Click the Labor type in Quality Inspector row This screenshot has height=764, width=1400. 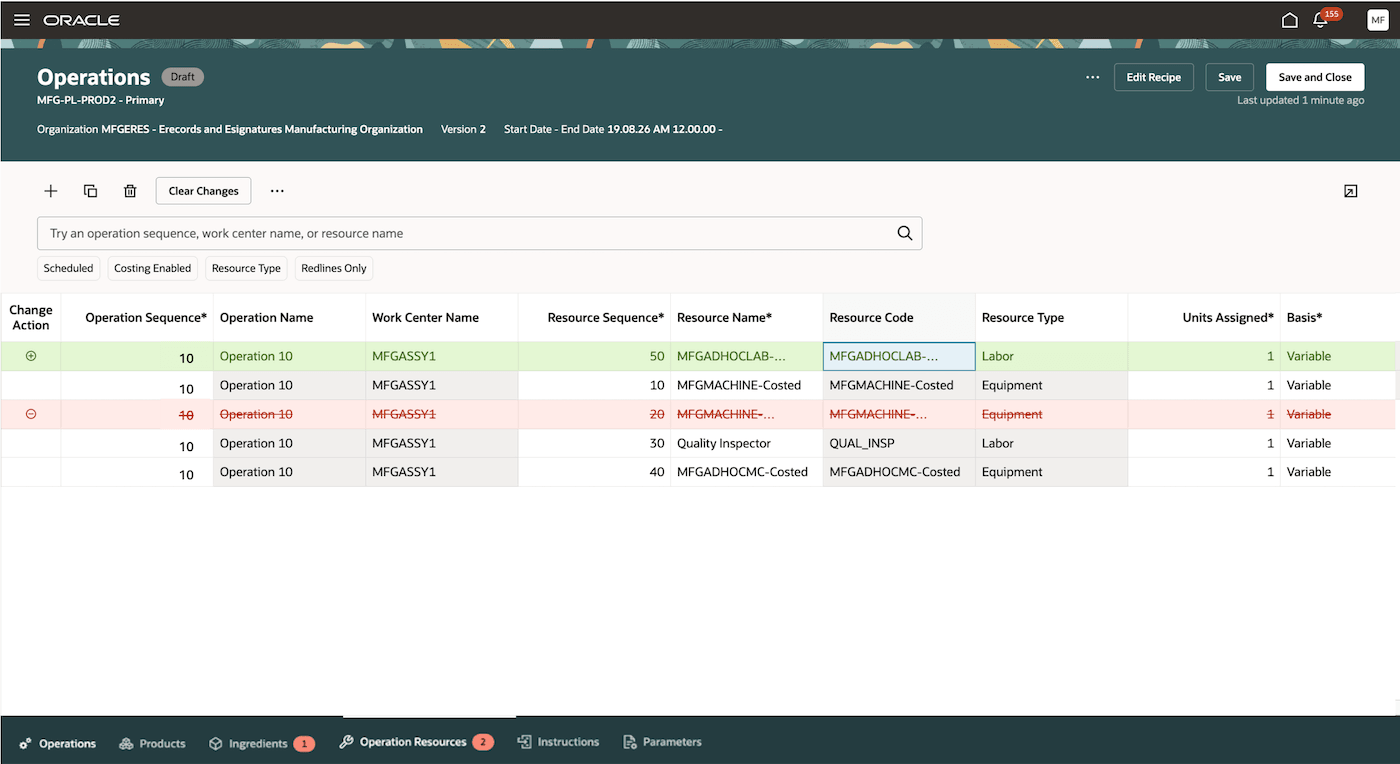click(x=1051, y=443)
